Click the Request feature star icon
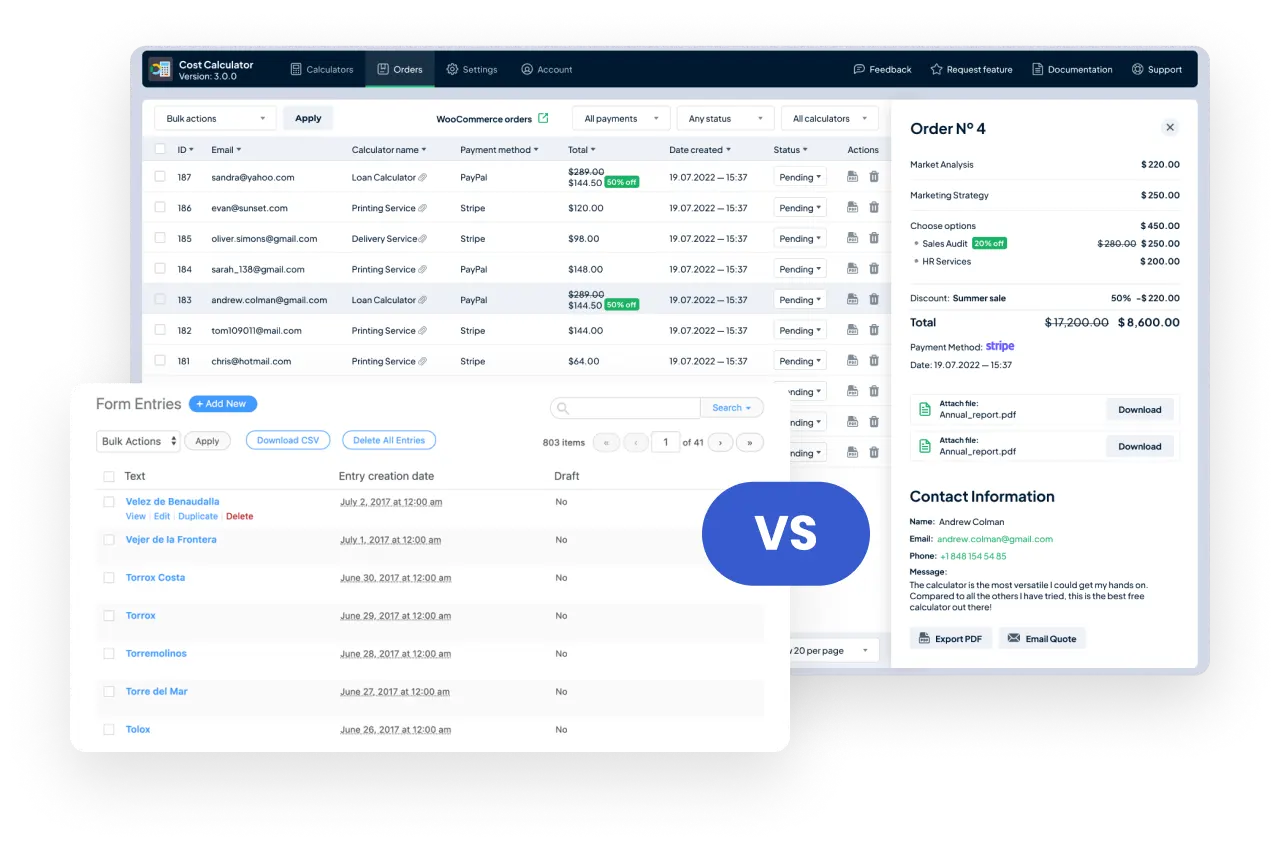 [x=936, y=69]
